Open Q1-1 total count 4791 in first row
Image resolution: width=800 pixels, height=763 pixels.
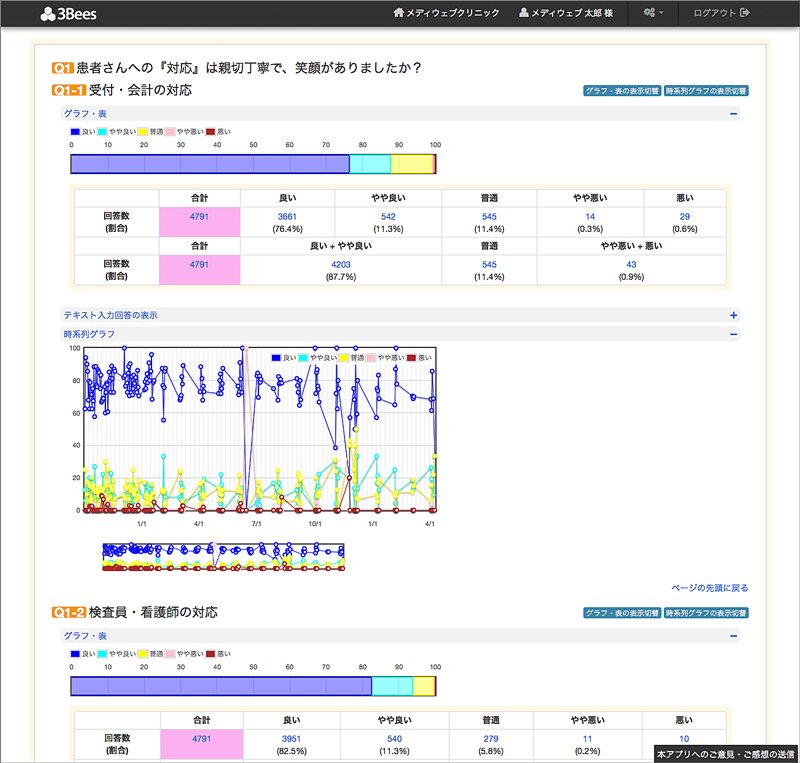pos(199,216)
